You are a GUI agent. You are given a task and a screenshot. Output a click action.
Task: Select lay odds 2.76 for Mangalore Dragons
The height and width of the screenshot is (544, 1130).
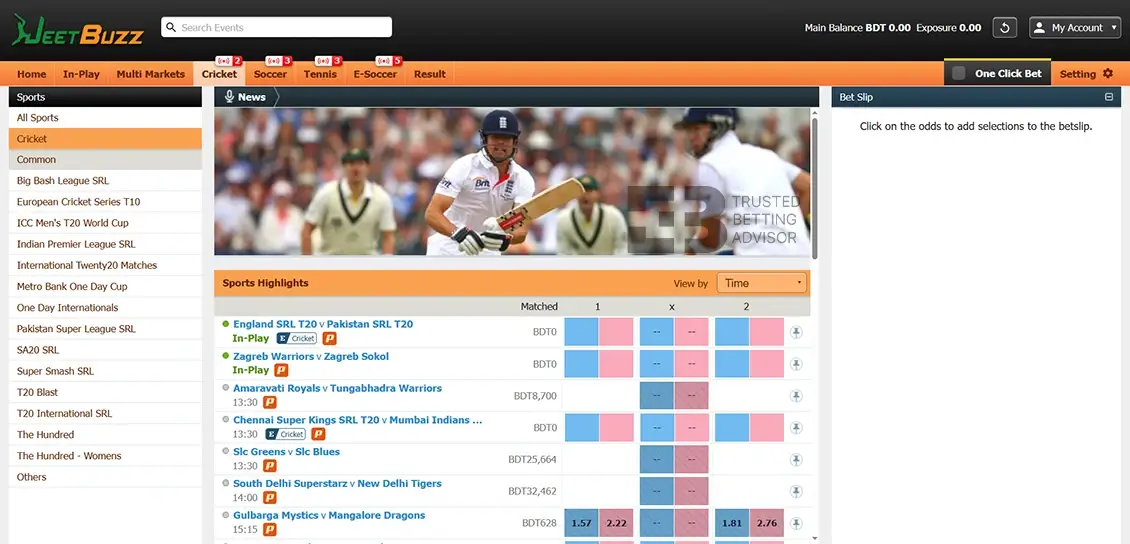tap(767, 523)
